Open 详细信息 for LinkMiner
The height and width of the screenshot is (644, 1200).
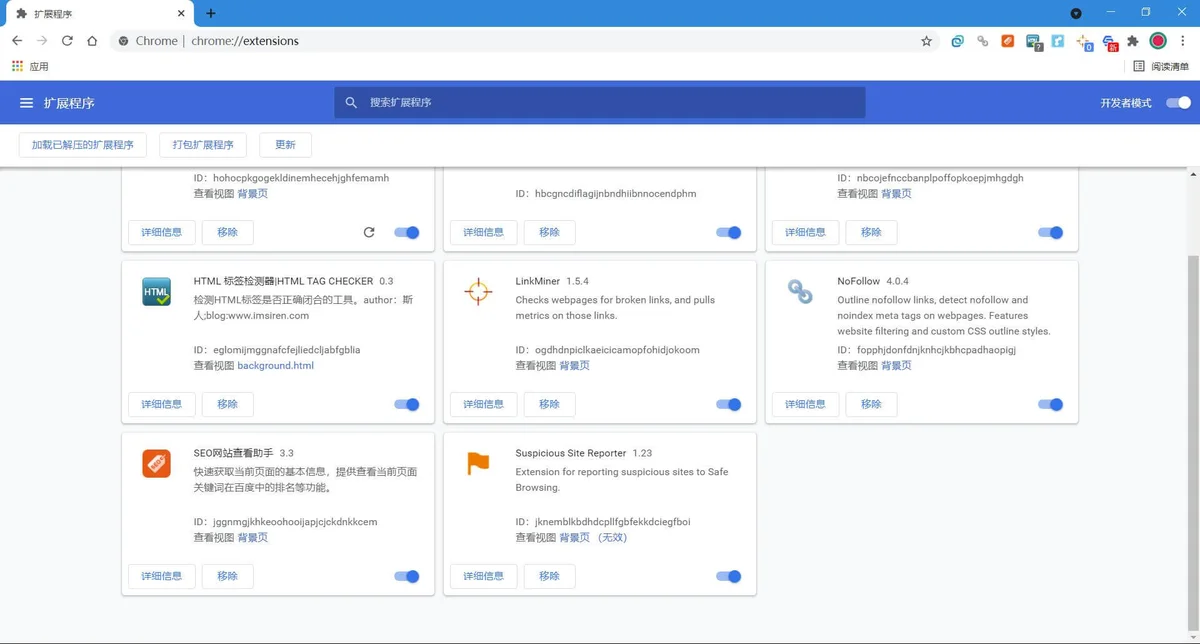pyautogui.click(x=484, y=404)
